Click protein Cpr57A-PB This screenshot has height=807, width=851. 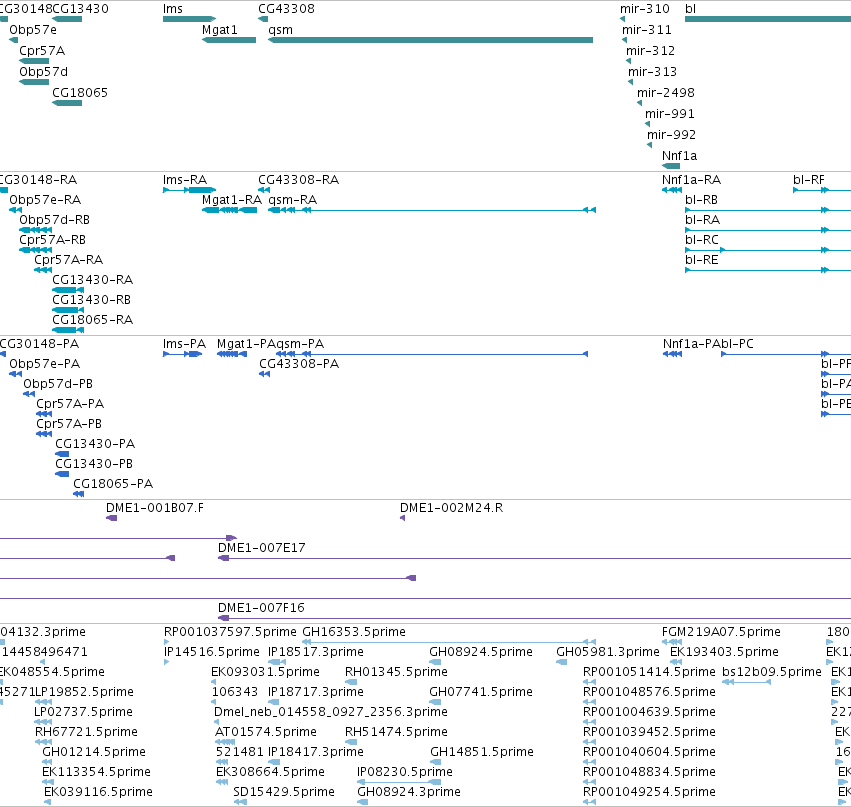[69, 424]
